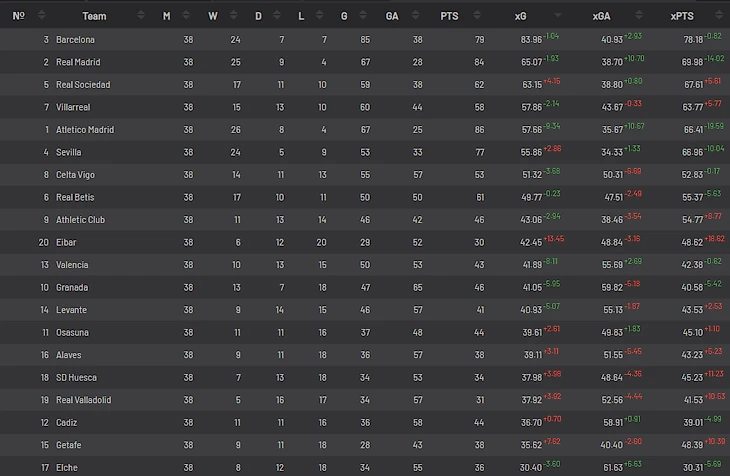Sort table by xPTS column header
730x476 pixels.
point(681,15)
